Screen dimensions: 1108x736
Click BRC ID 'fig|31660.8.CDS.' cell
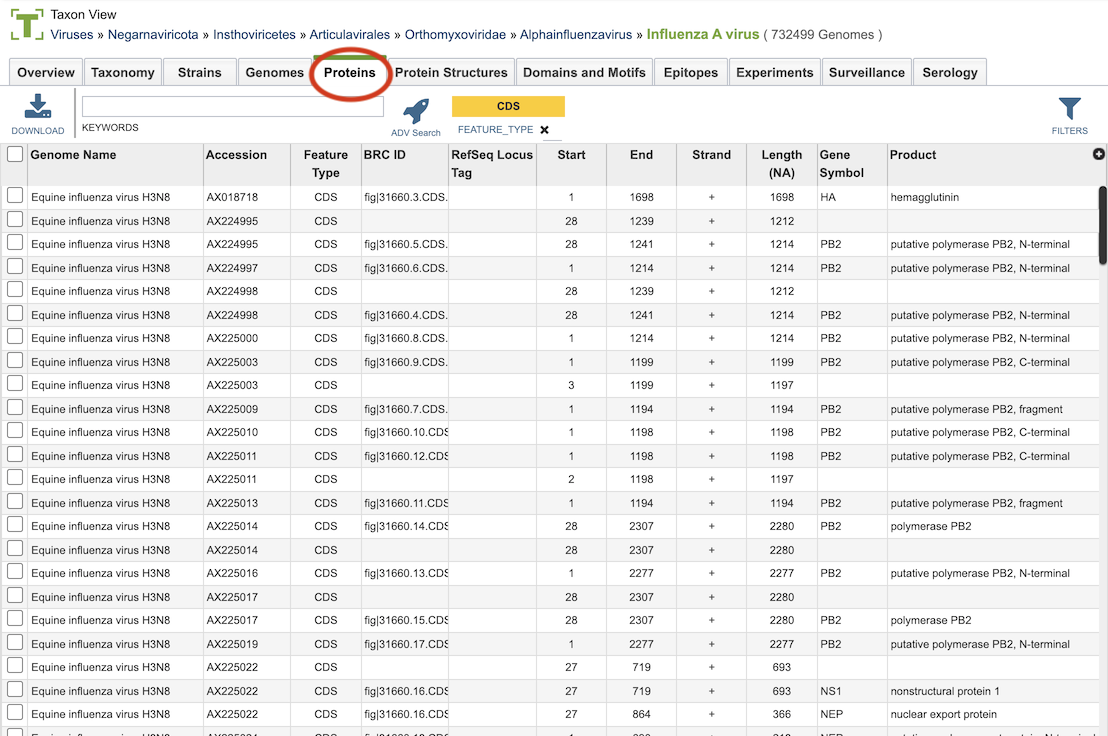[406, 338]
